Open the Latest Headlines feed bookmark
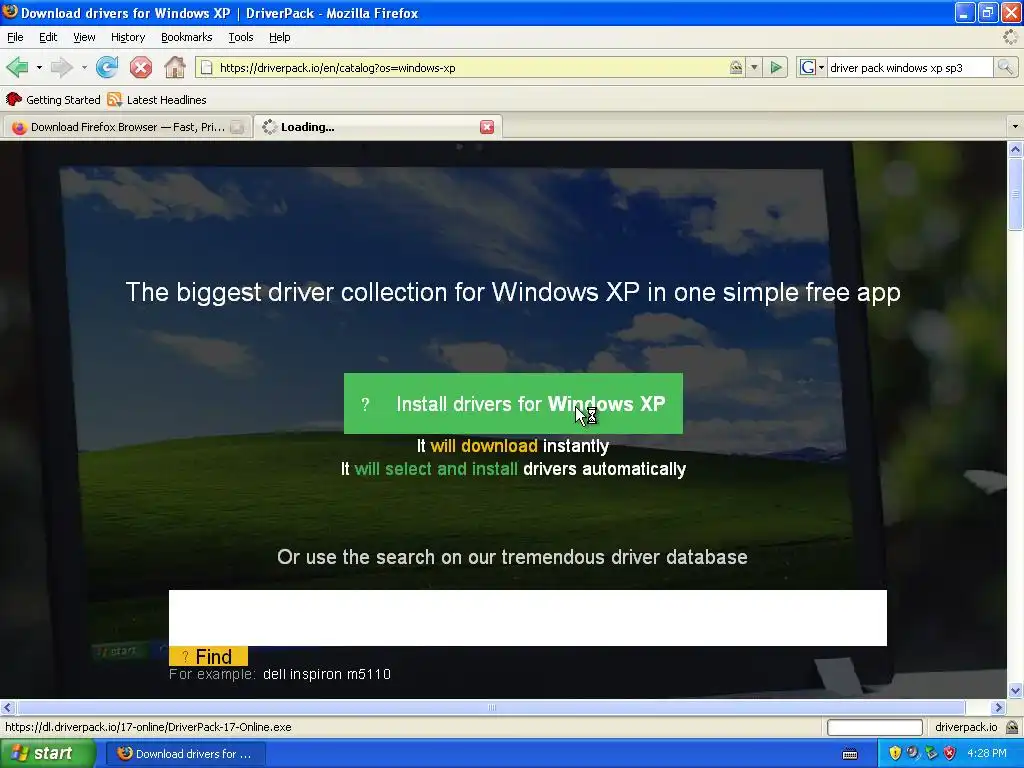 157,99
